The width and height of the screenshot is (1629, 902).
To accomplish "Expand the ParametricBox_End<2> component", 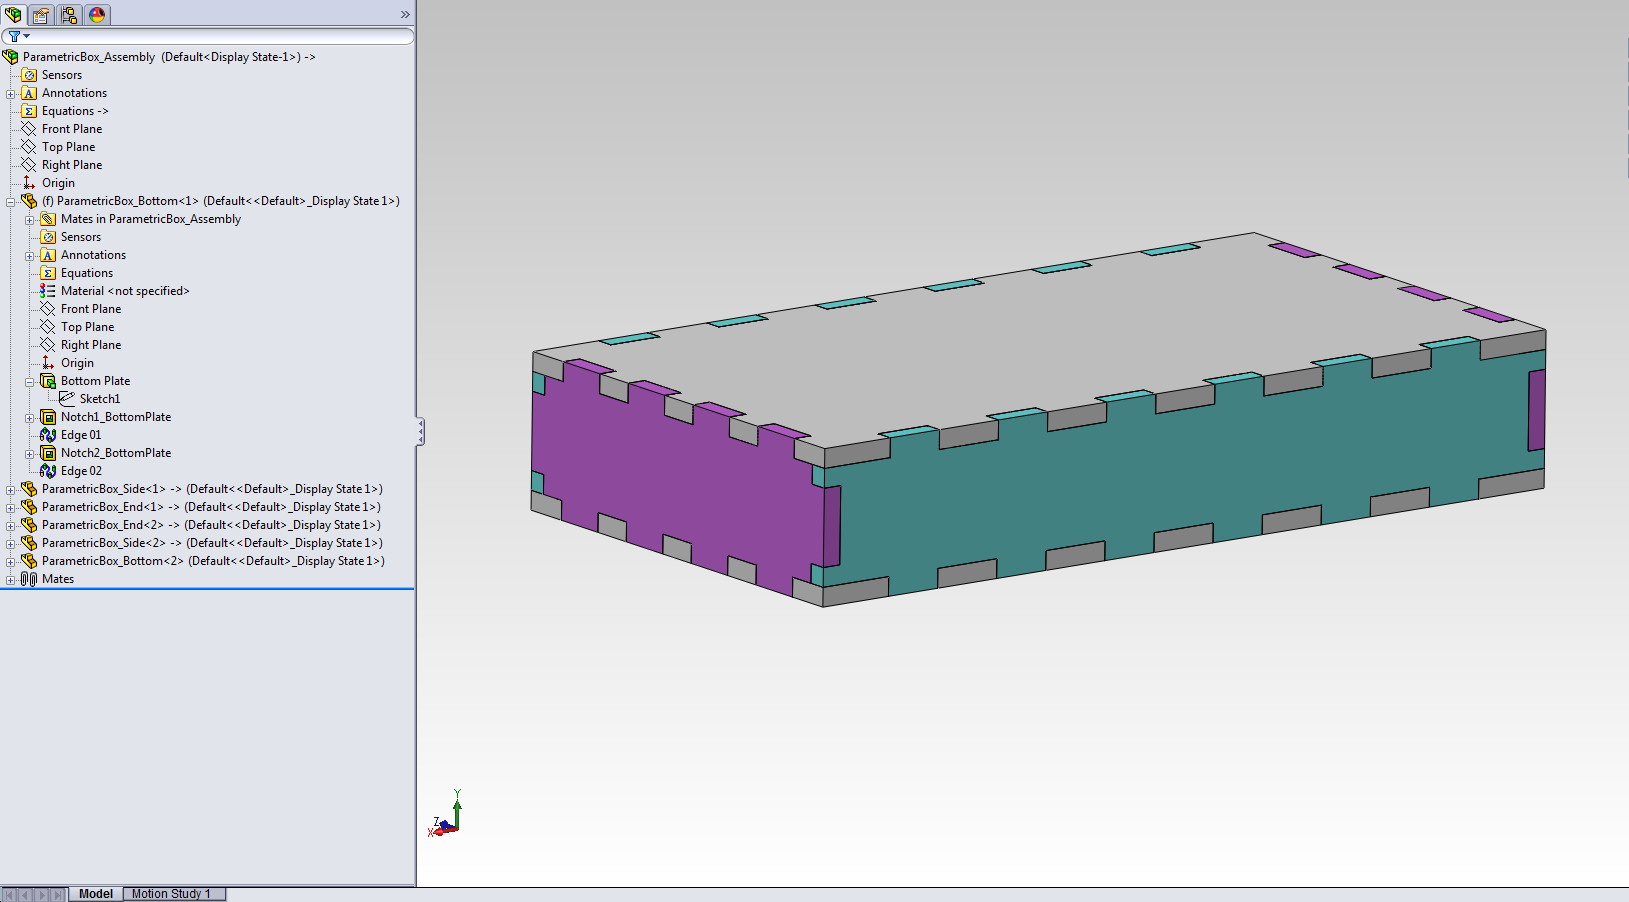I will (x=11, y=526).
